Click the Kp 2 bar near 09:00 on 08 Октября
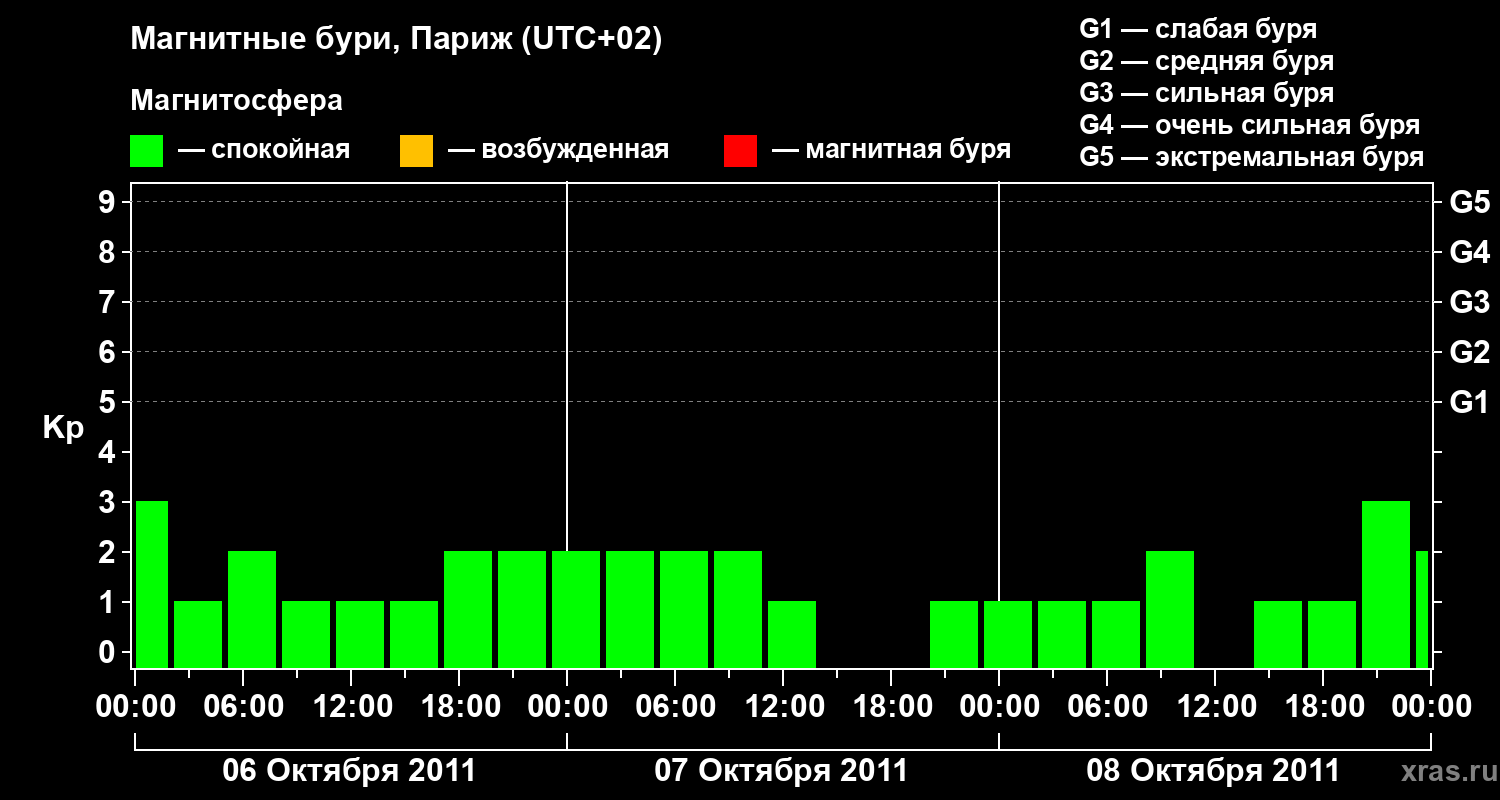Image resolution: width=1500 pixels, height=800 pixels. click(1170, 609)
